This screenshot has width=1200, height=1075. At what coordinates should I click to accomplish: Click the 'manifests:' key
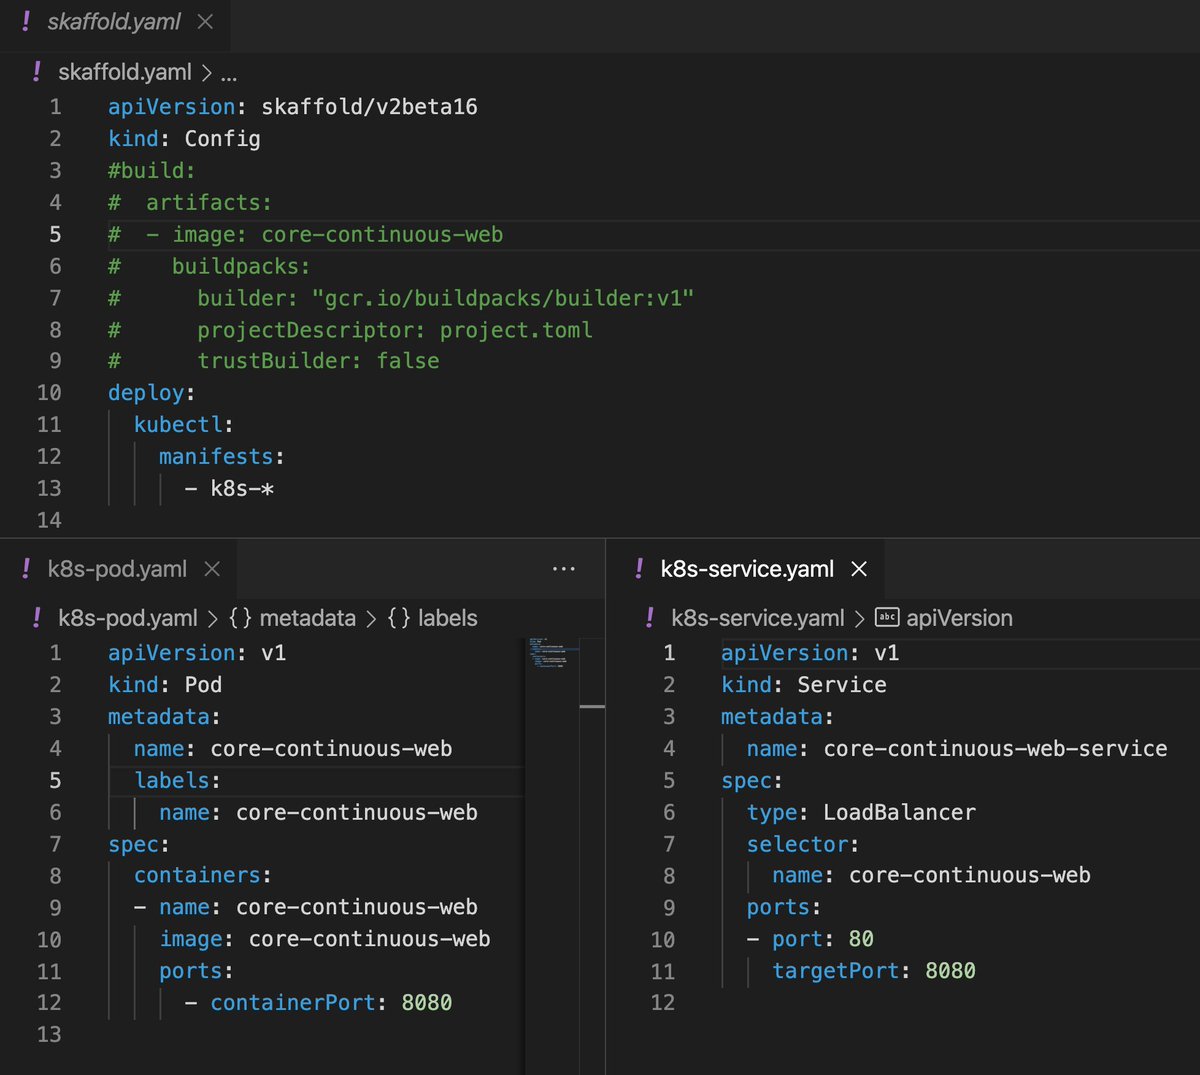coord(222,457)
